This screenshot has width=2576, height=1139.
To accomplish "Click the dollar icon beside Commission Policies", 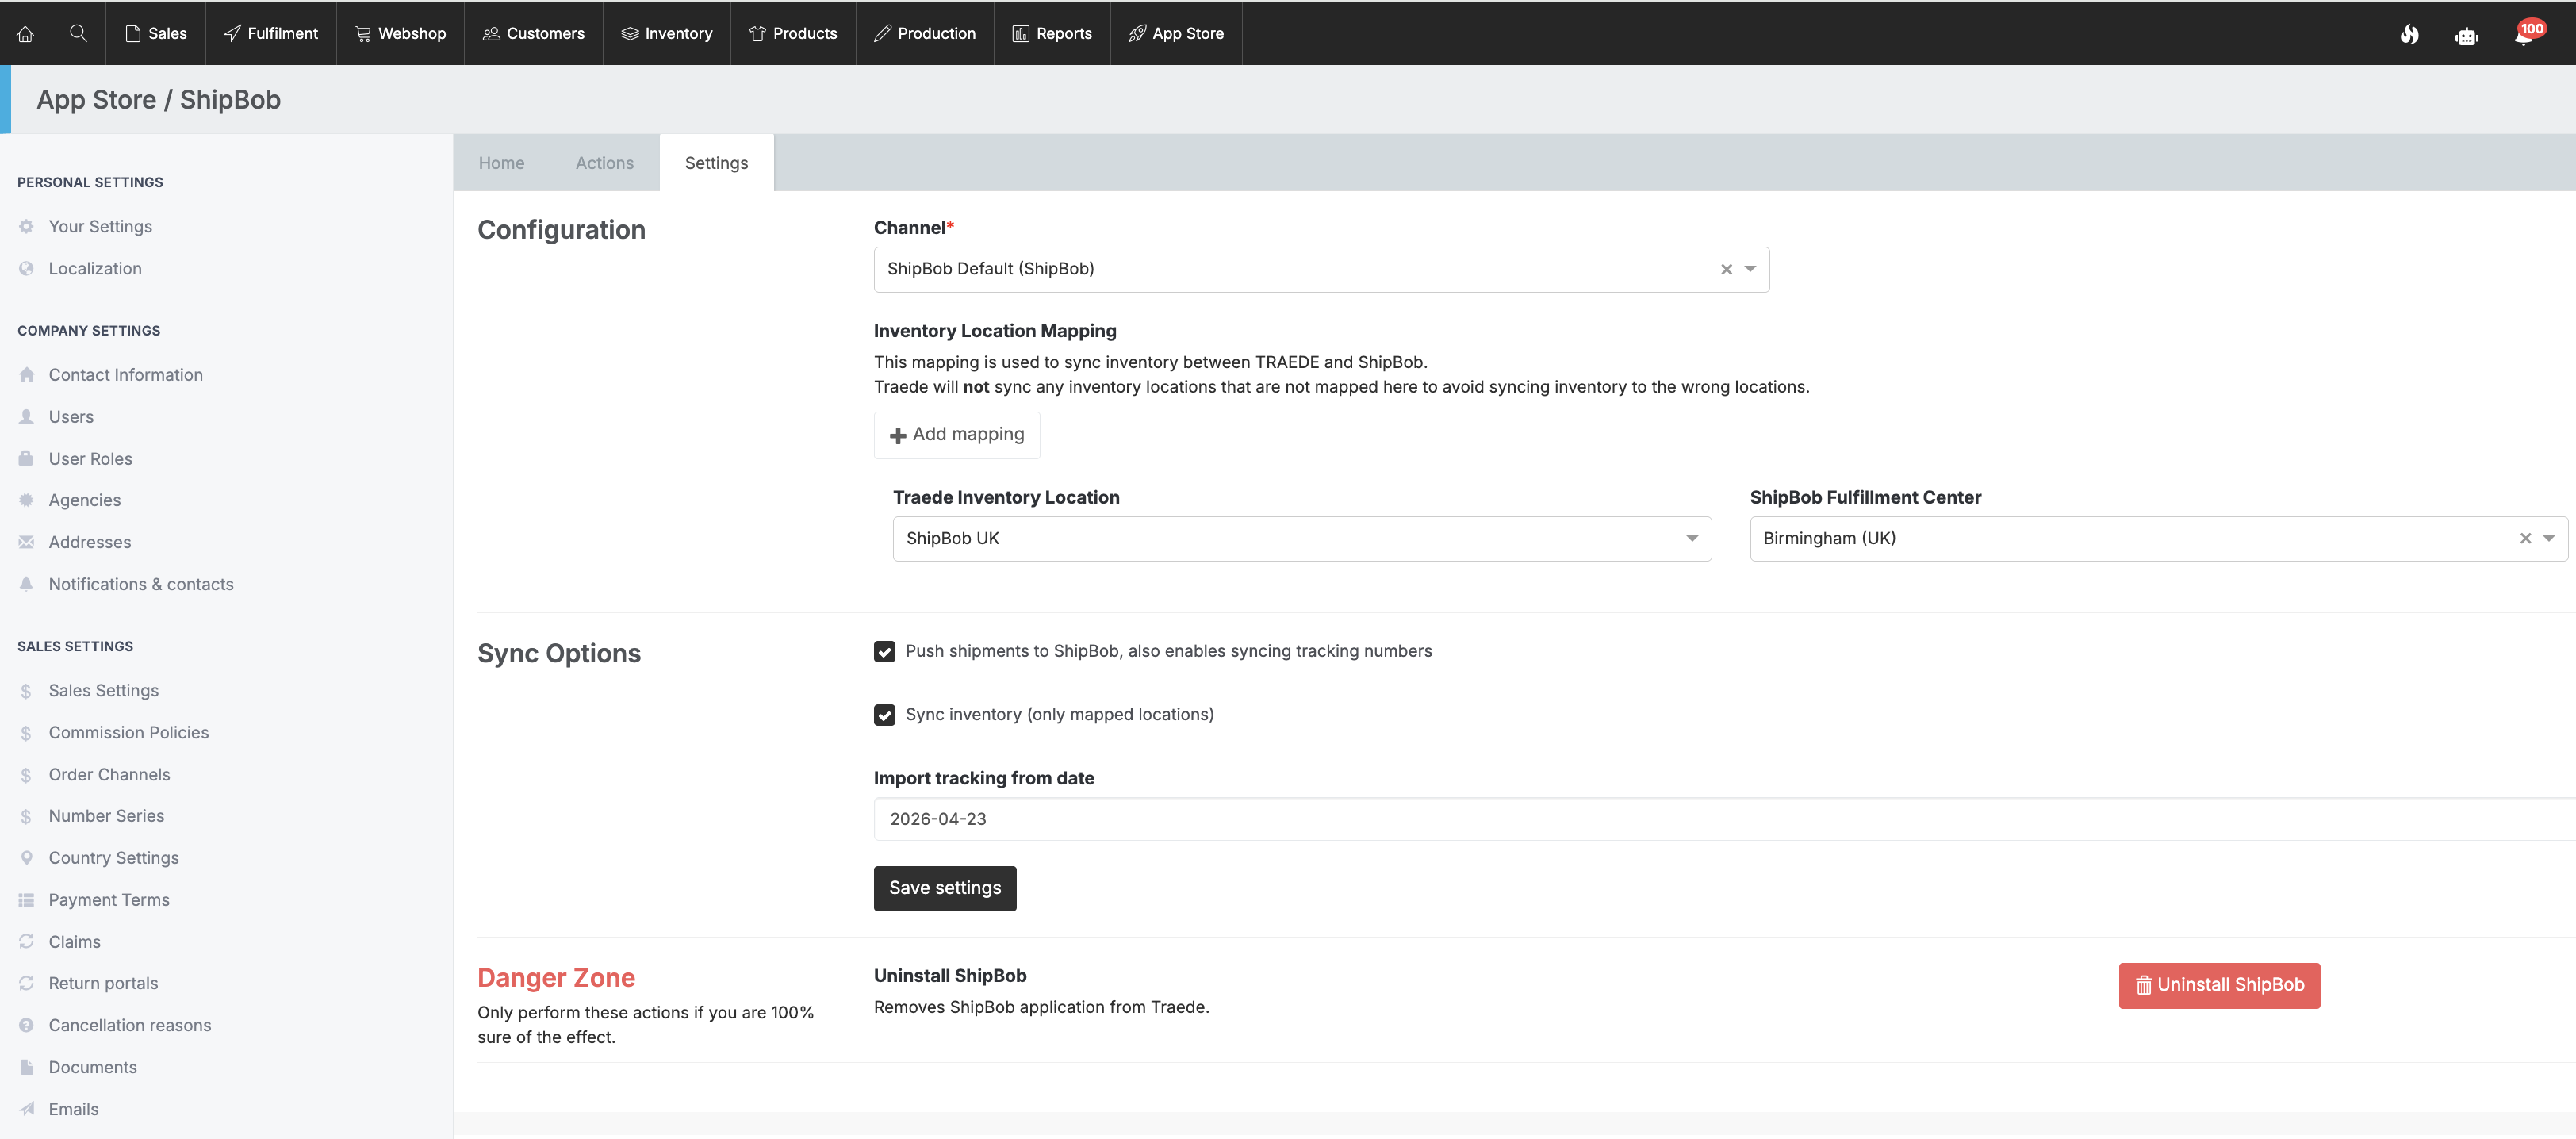I will [27, 733].
